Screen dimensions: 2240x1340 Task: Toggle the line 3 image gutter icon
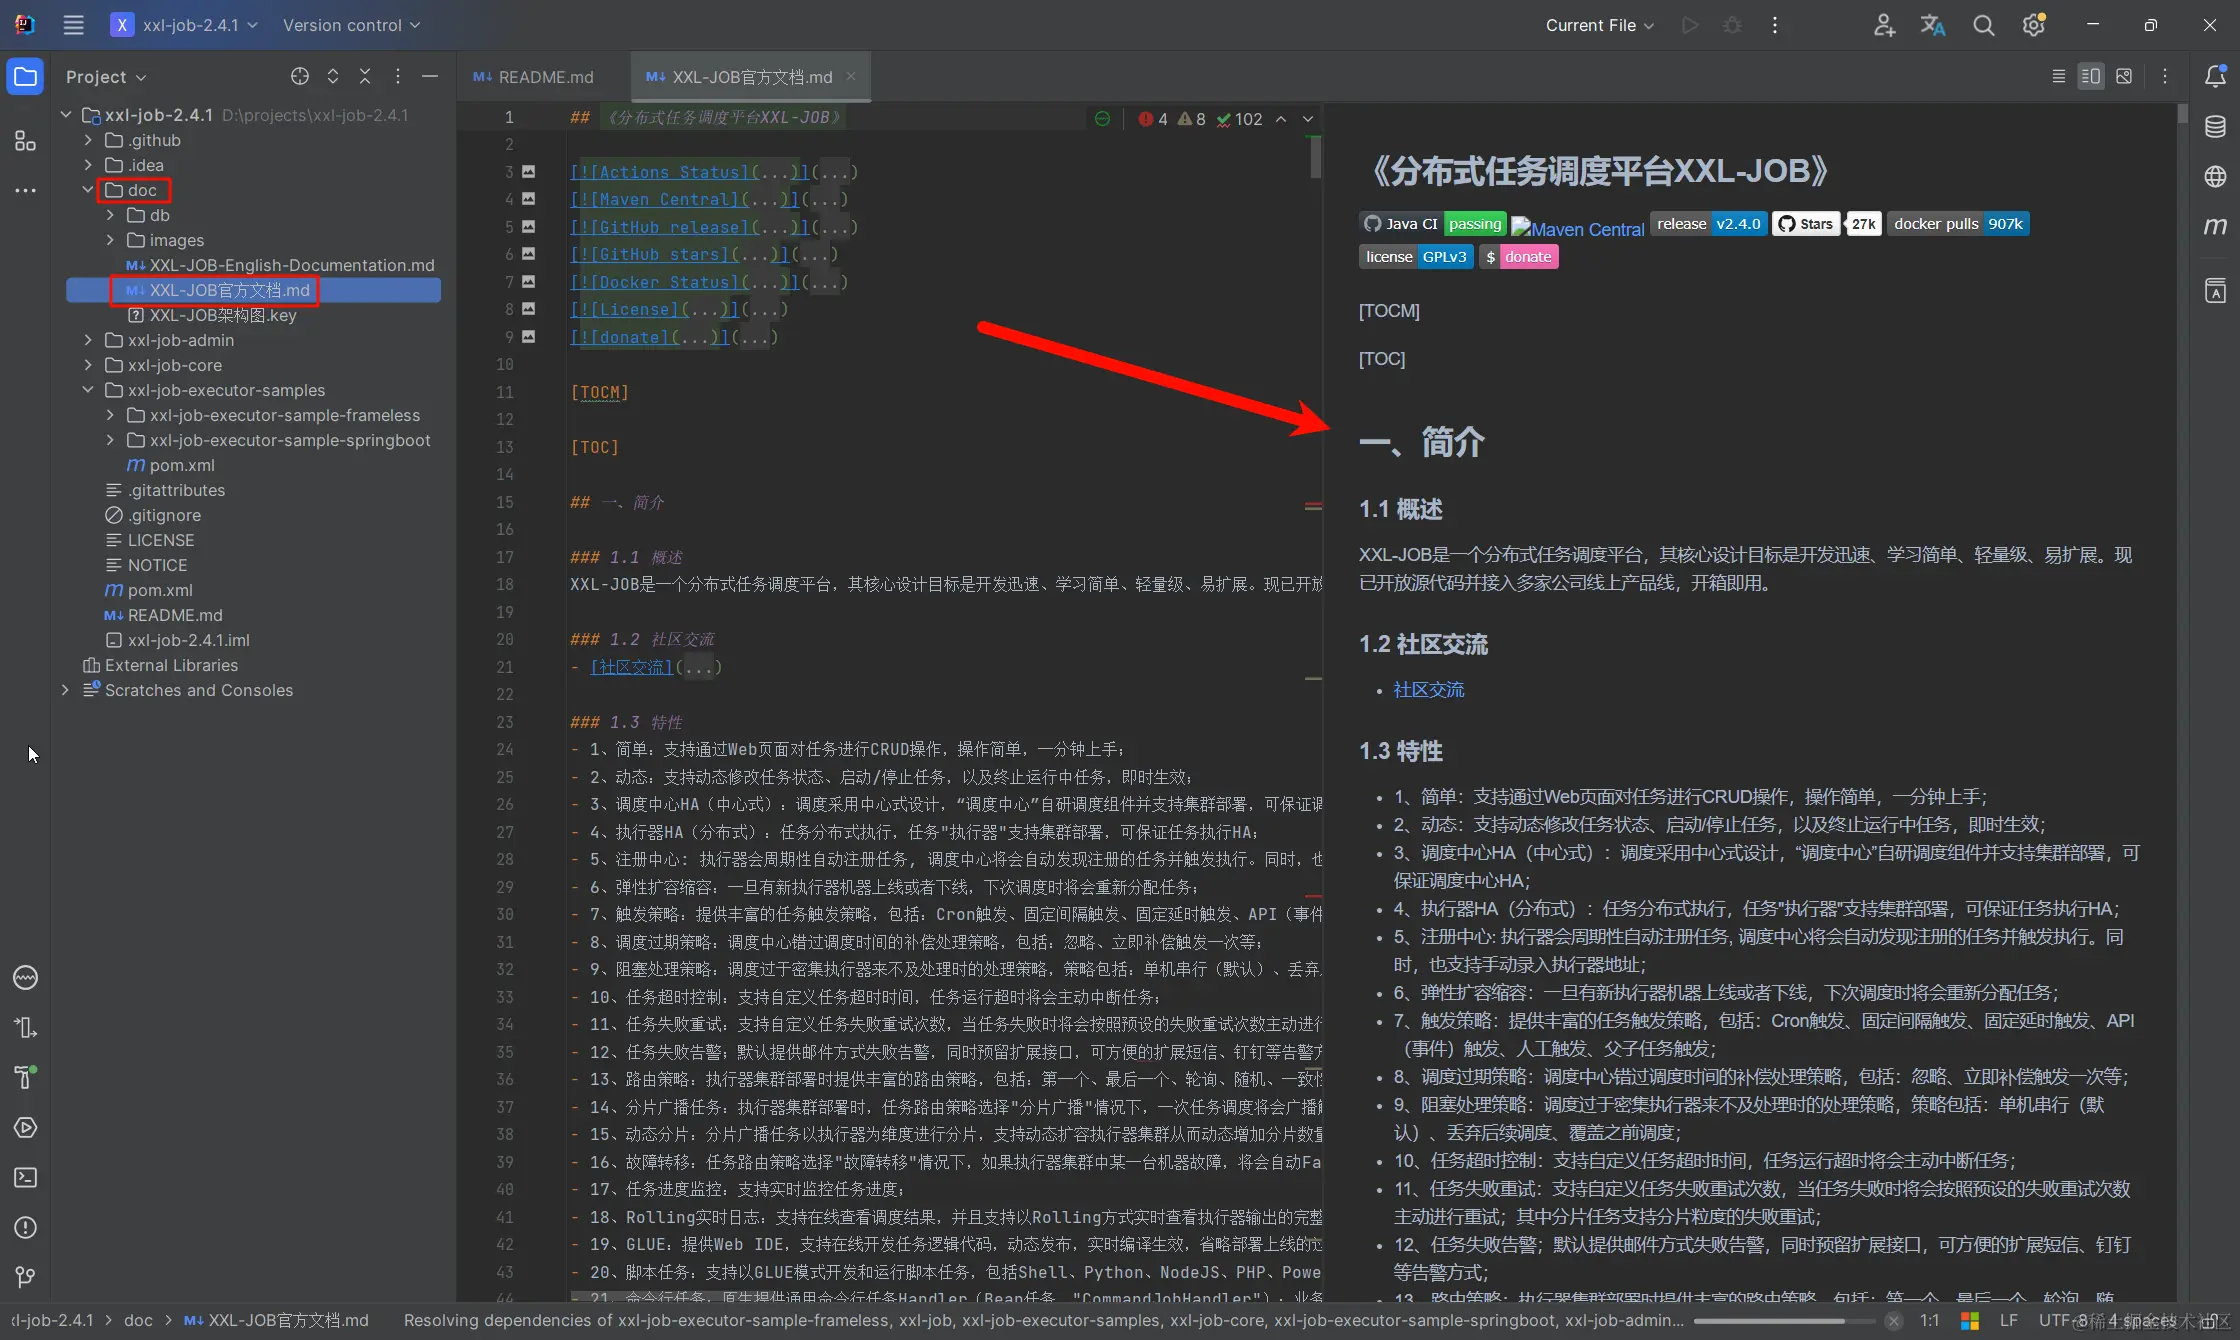528,172
